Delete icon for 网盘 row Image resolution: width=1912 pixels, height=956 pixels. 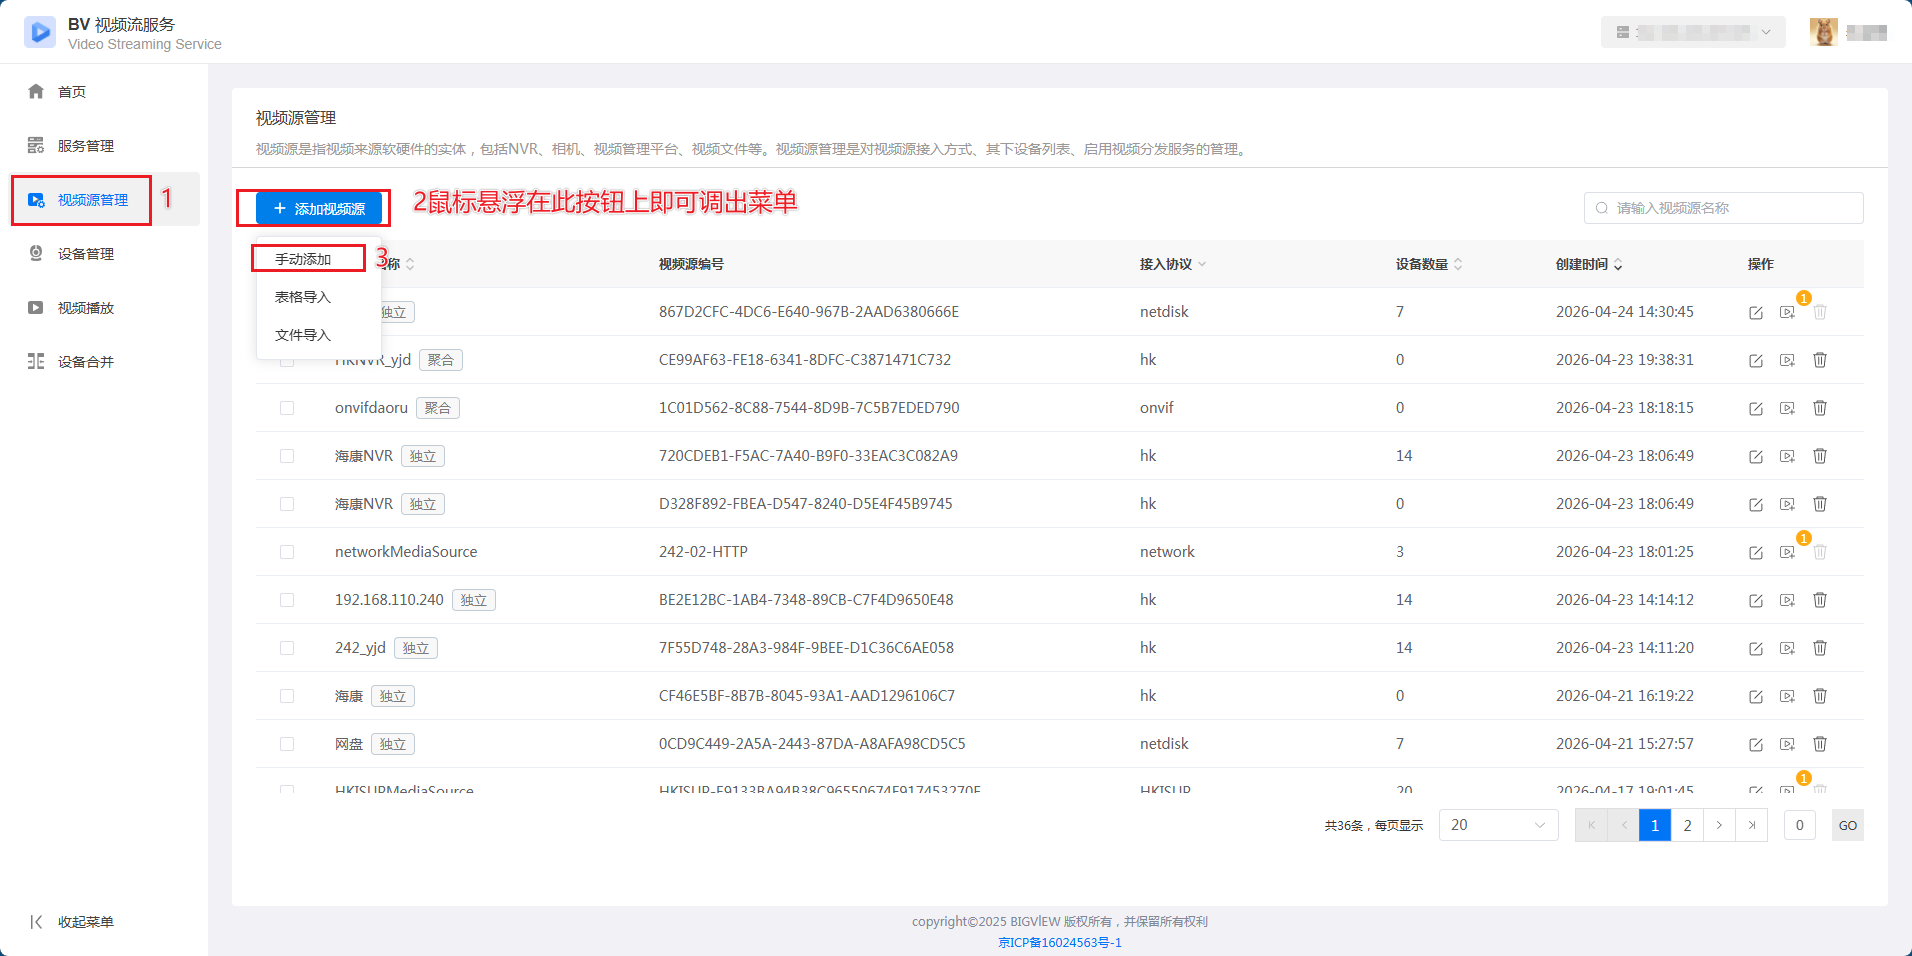[1820, 744]
